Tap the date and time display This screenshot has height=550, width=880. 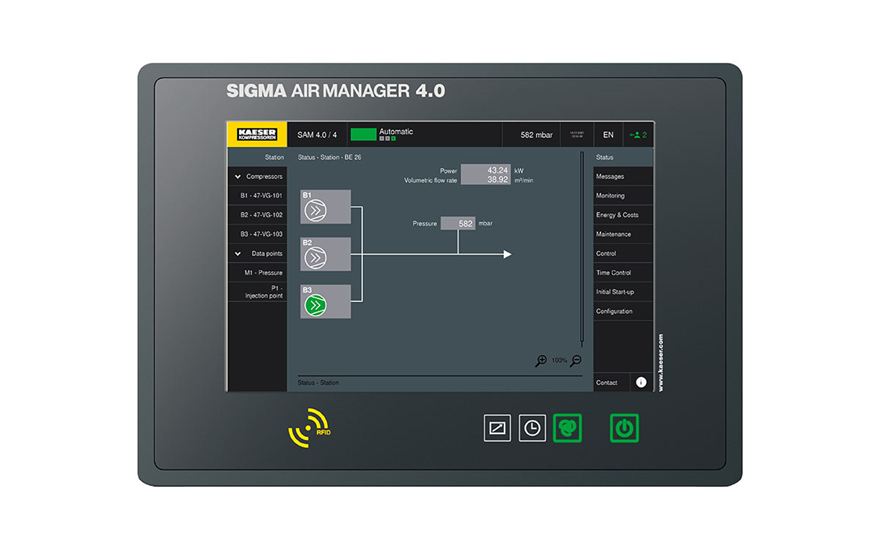point(577,135)
